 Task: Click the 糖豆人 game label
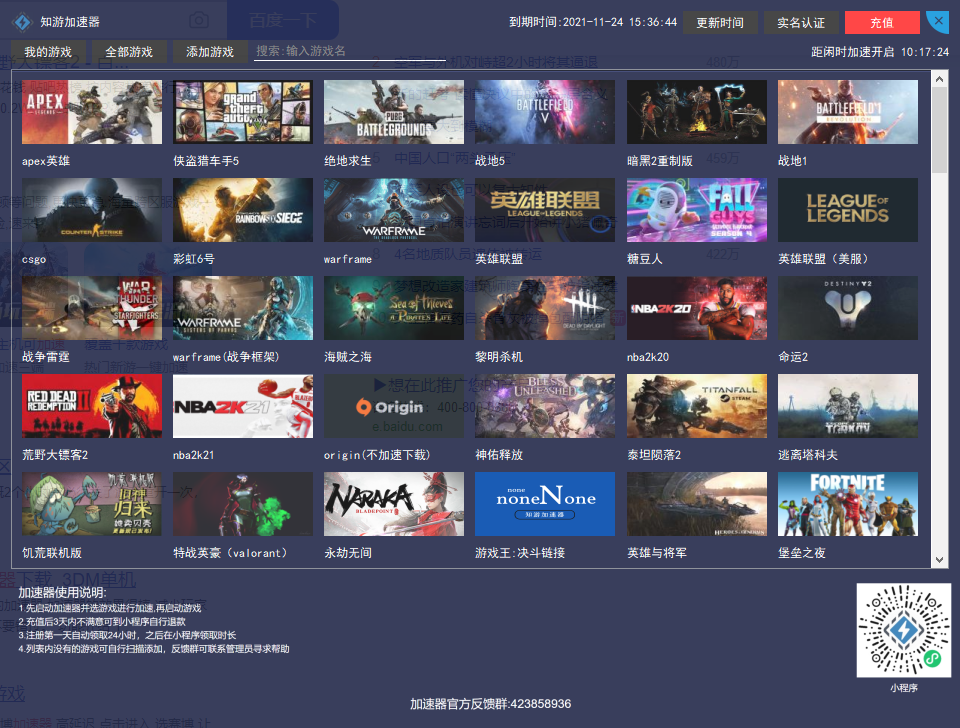(645, 259)
